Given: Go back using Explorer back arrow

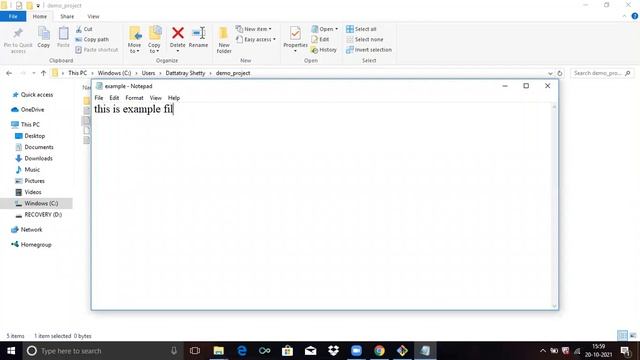Looking at the screenshot, I should [9, 73].
